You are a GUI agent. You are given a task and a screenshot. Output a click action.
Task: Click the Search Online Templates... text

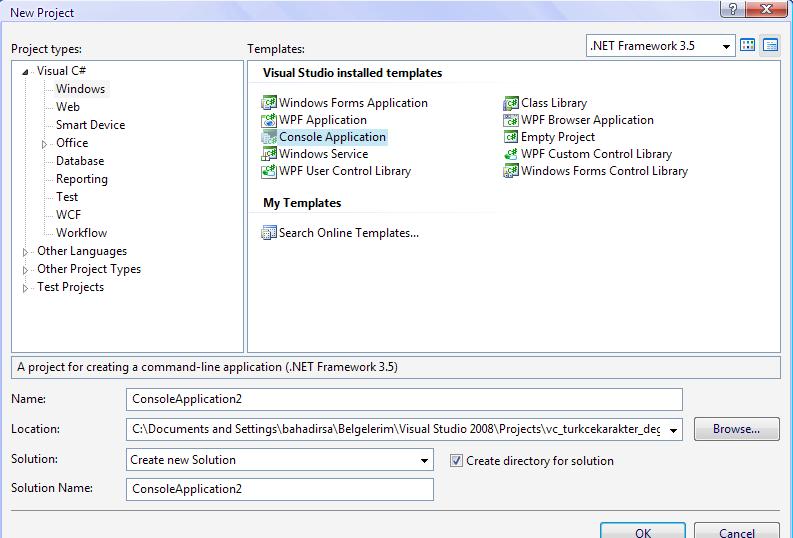(x=349, y=233)
